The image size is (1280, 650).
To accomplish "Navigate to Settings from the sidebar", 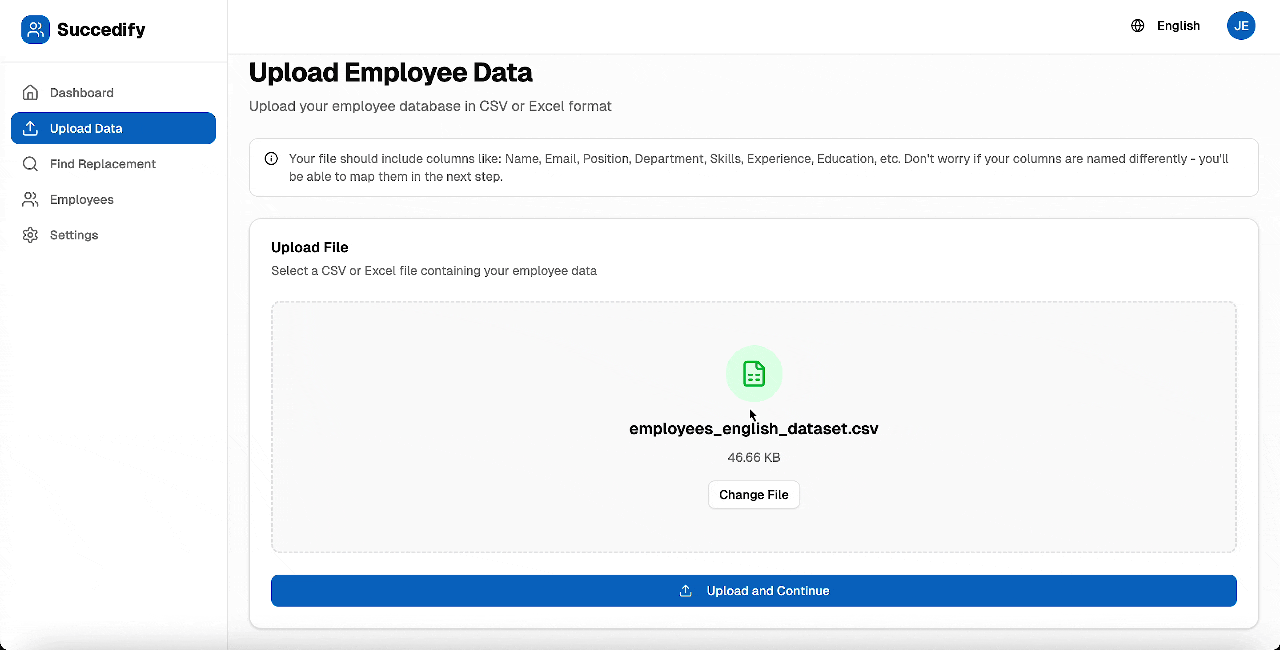I will pos(74,235).
